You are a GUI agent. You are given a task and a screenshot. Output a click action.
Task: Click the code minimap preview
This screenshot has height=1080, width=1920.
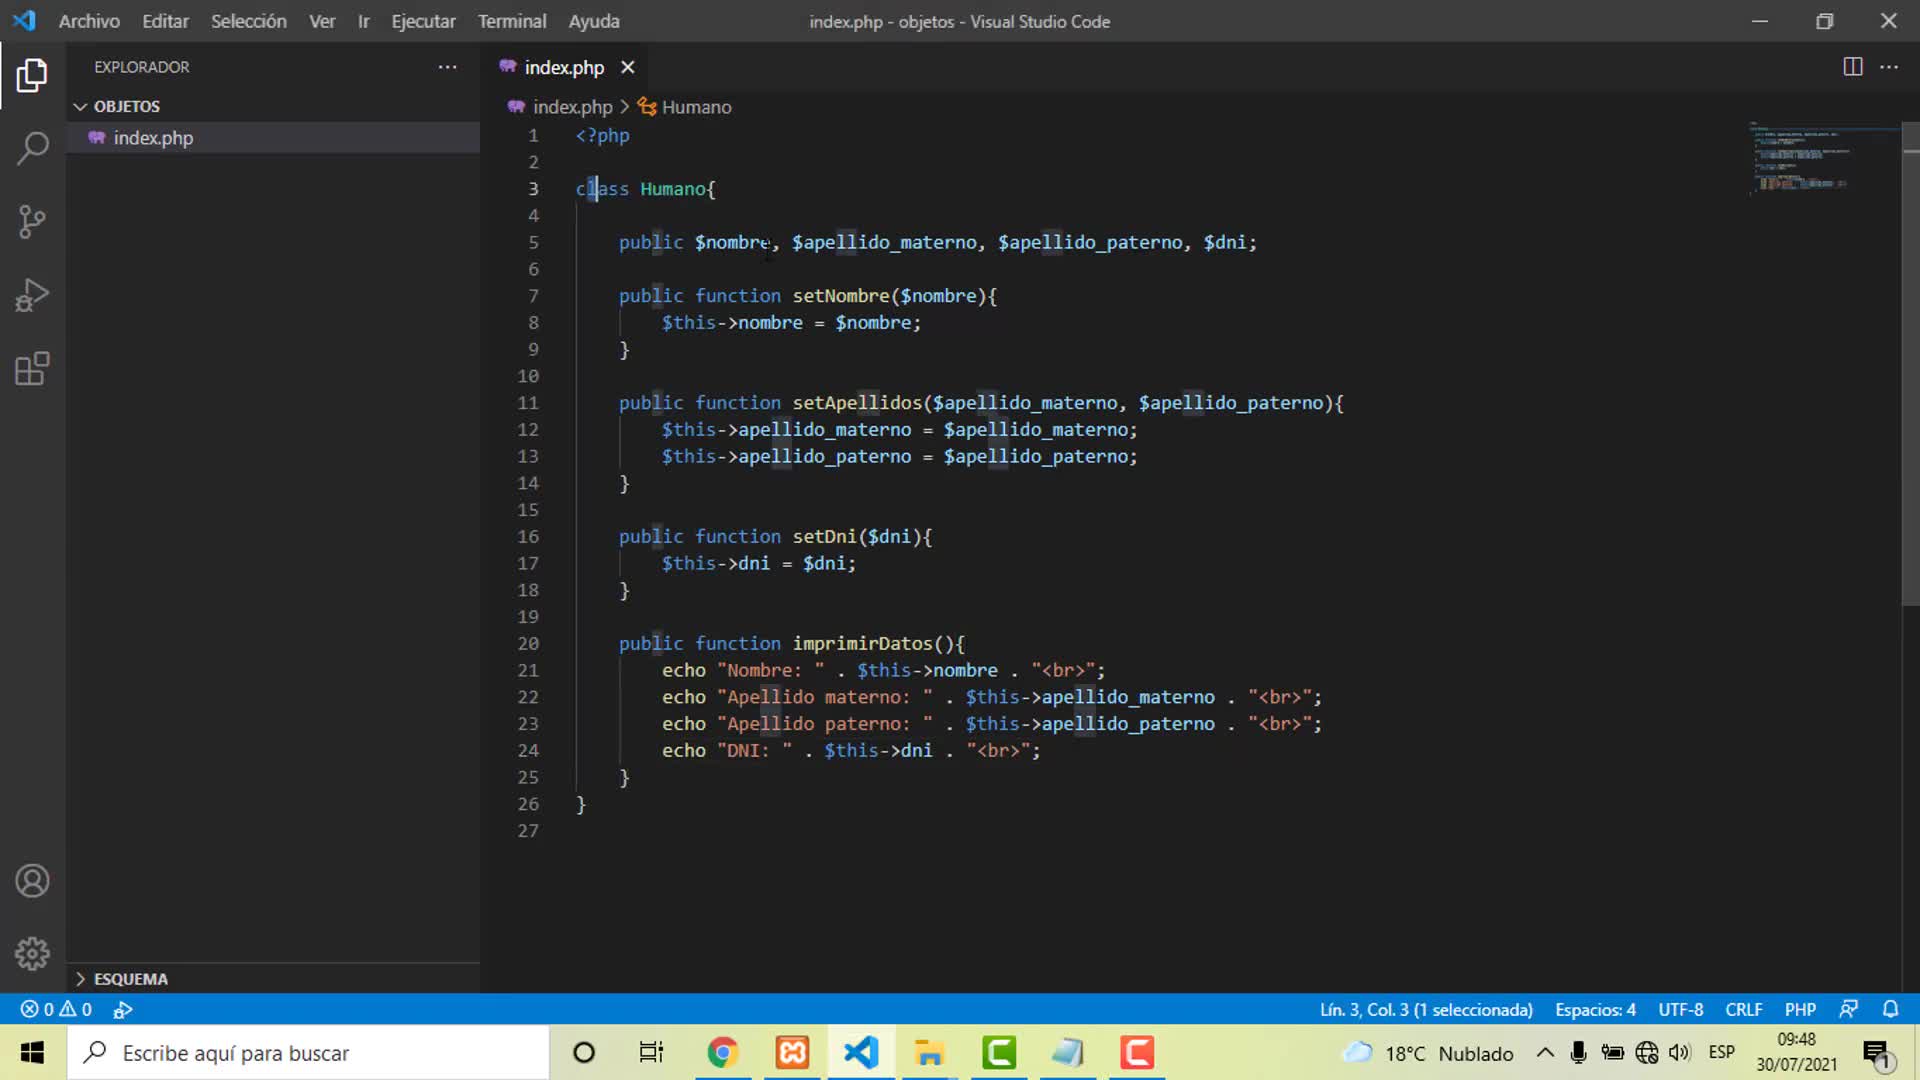(1800, 158)
